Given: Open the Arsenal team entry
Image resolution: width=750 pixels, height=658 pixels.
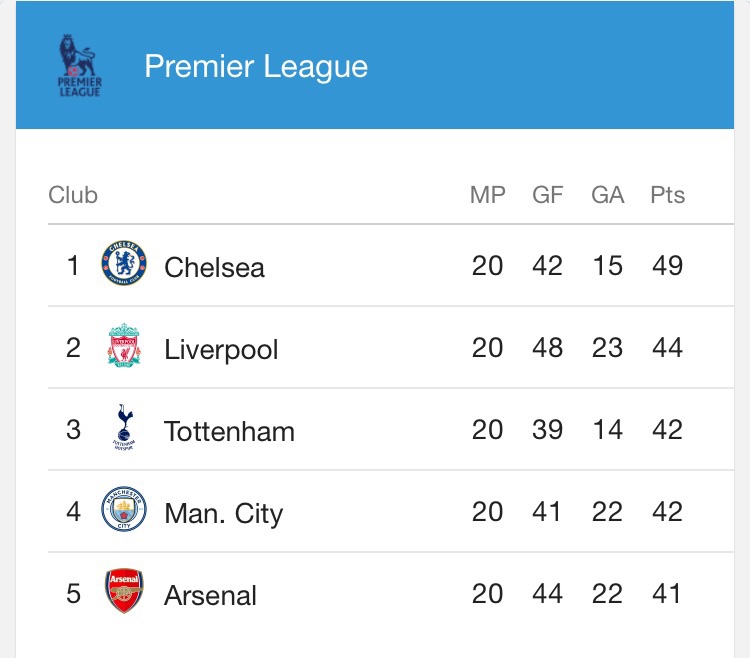Looking at the screenshot, I should (210, 596).
